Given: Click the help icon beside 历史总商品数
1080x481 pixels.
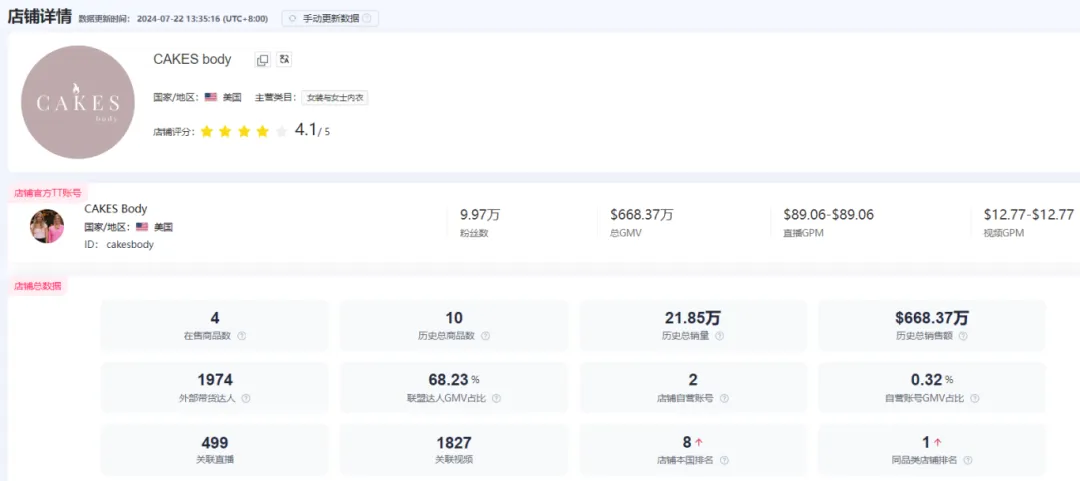Looking at the screenshot, I should [x=486, y=336].
